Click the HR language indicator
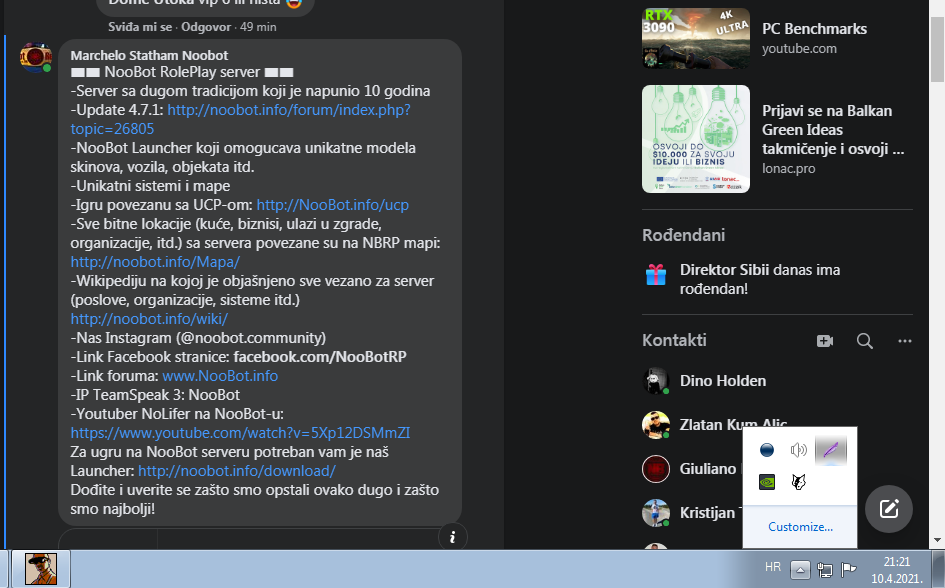The width and height of the screenshot is (945, 588). click(773, 567)
